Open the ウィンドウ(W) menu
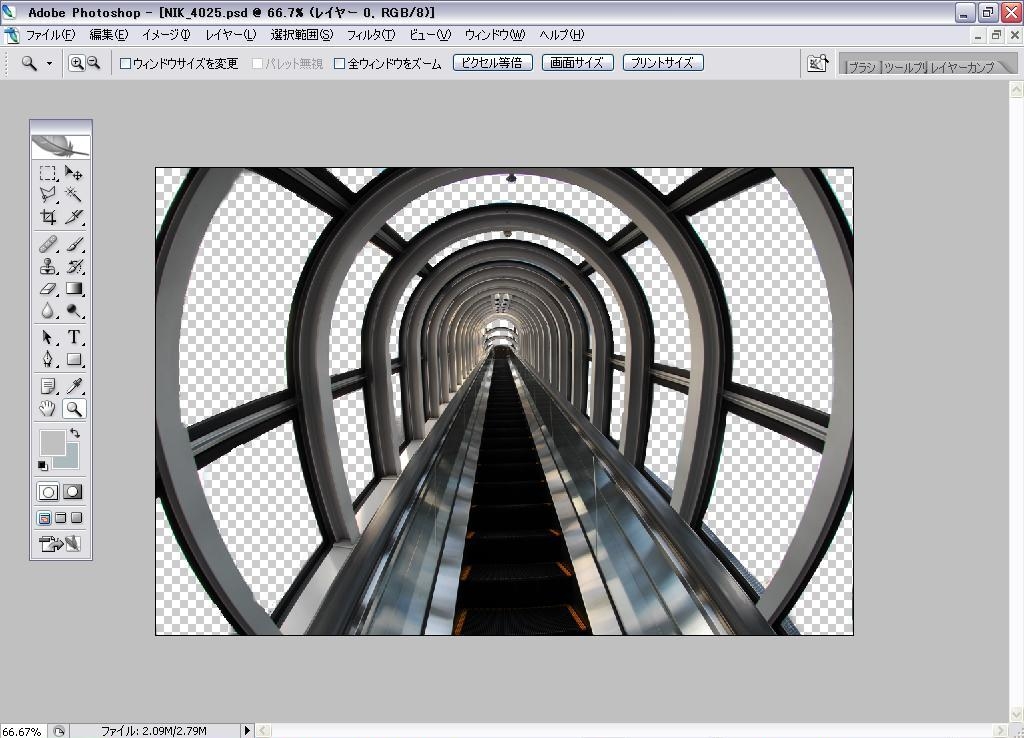 495,35
